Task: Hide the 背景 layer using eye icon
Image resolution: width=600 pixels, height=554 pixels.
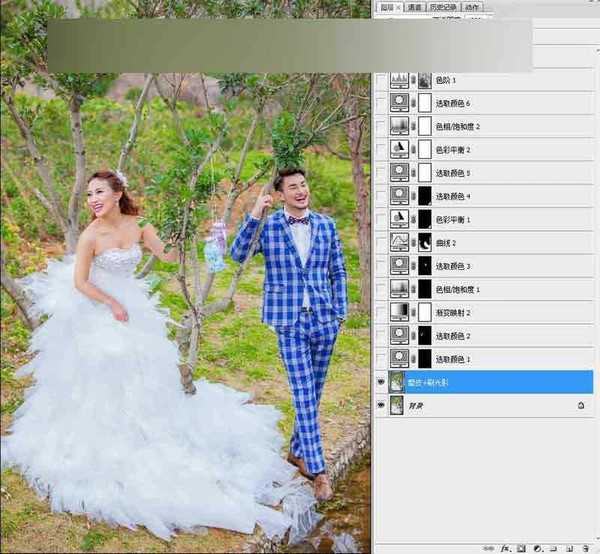Action: pos(380,405)
